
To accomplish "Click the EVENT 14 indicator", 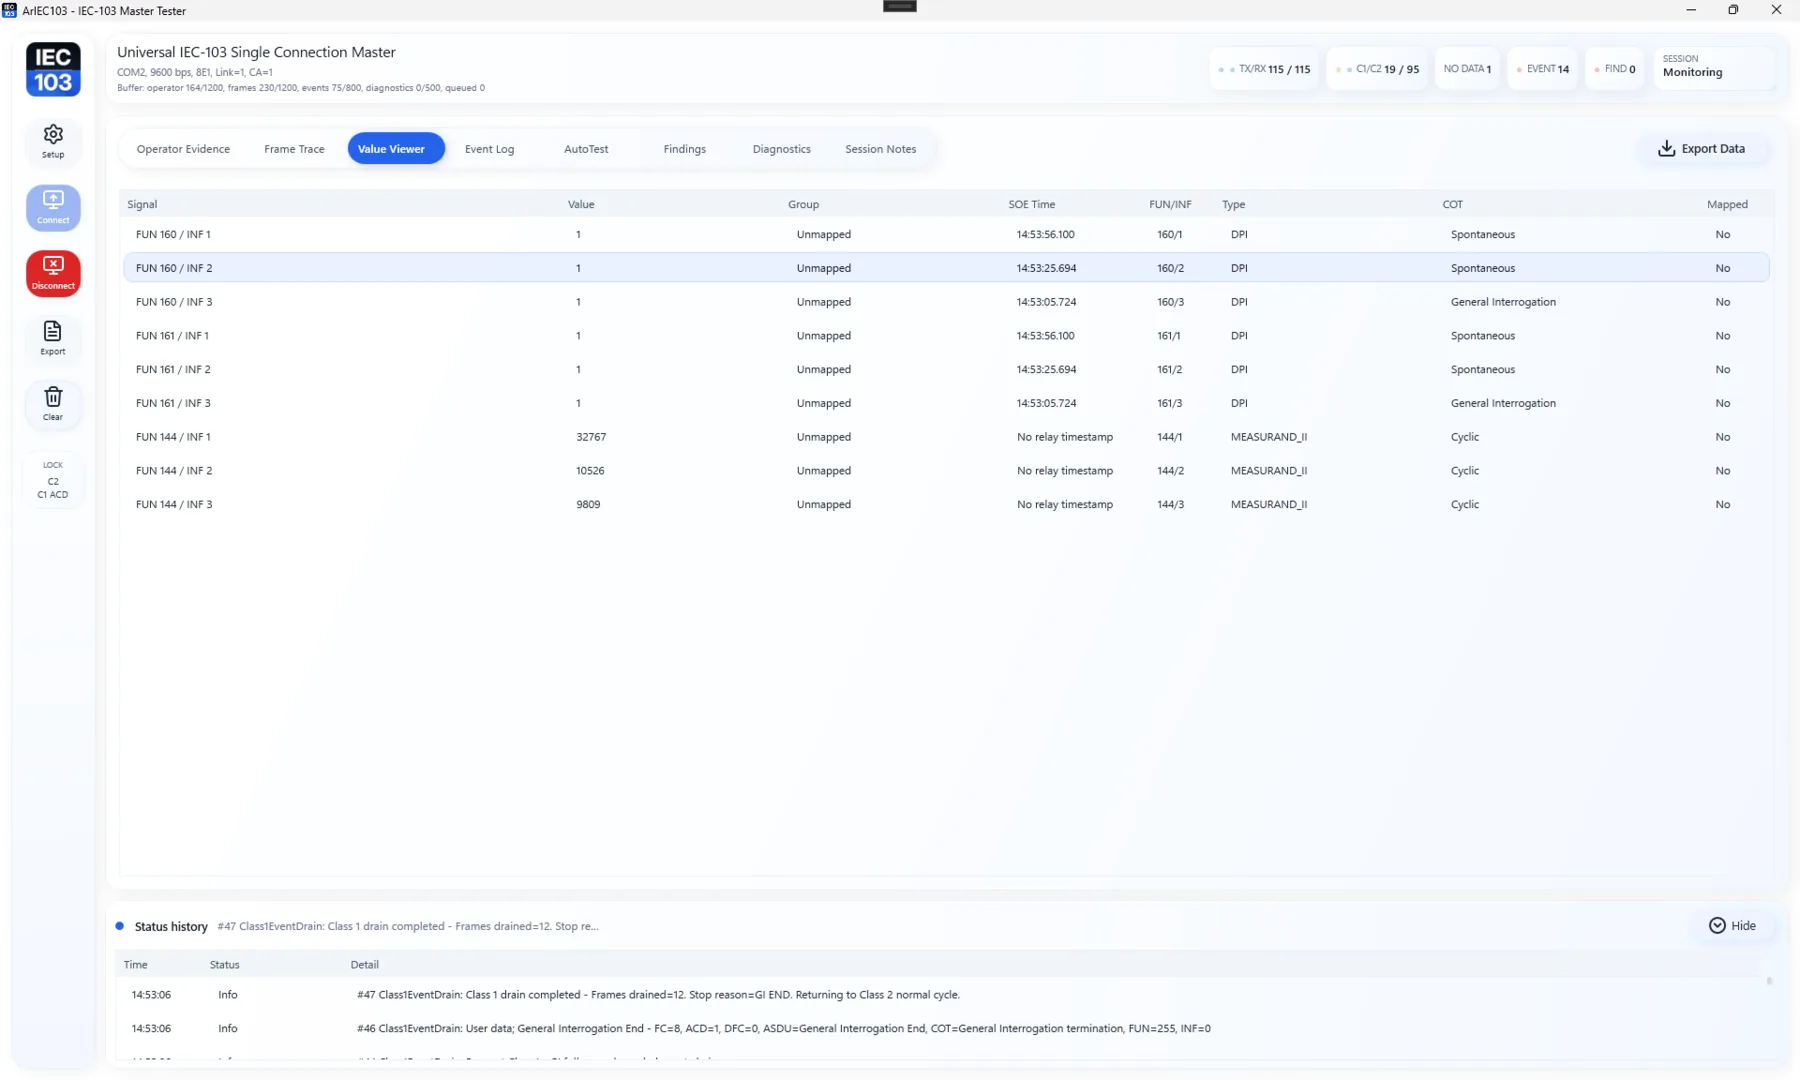I will pos(1543,69).
